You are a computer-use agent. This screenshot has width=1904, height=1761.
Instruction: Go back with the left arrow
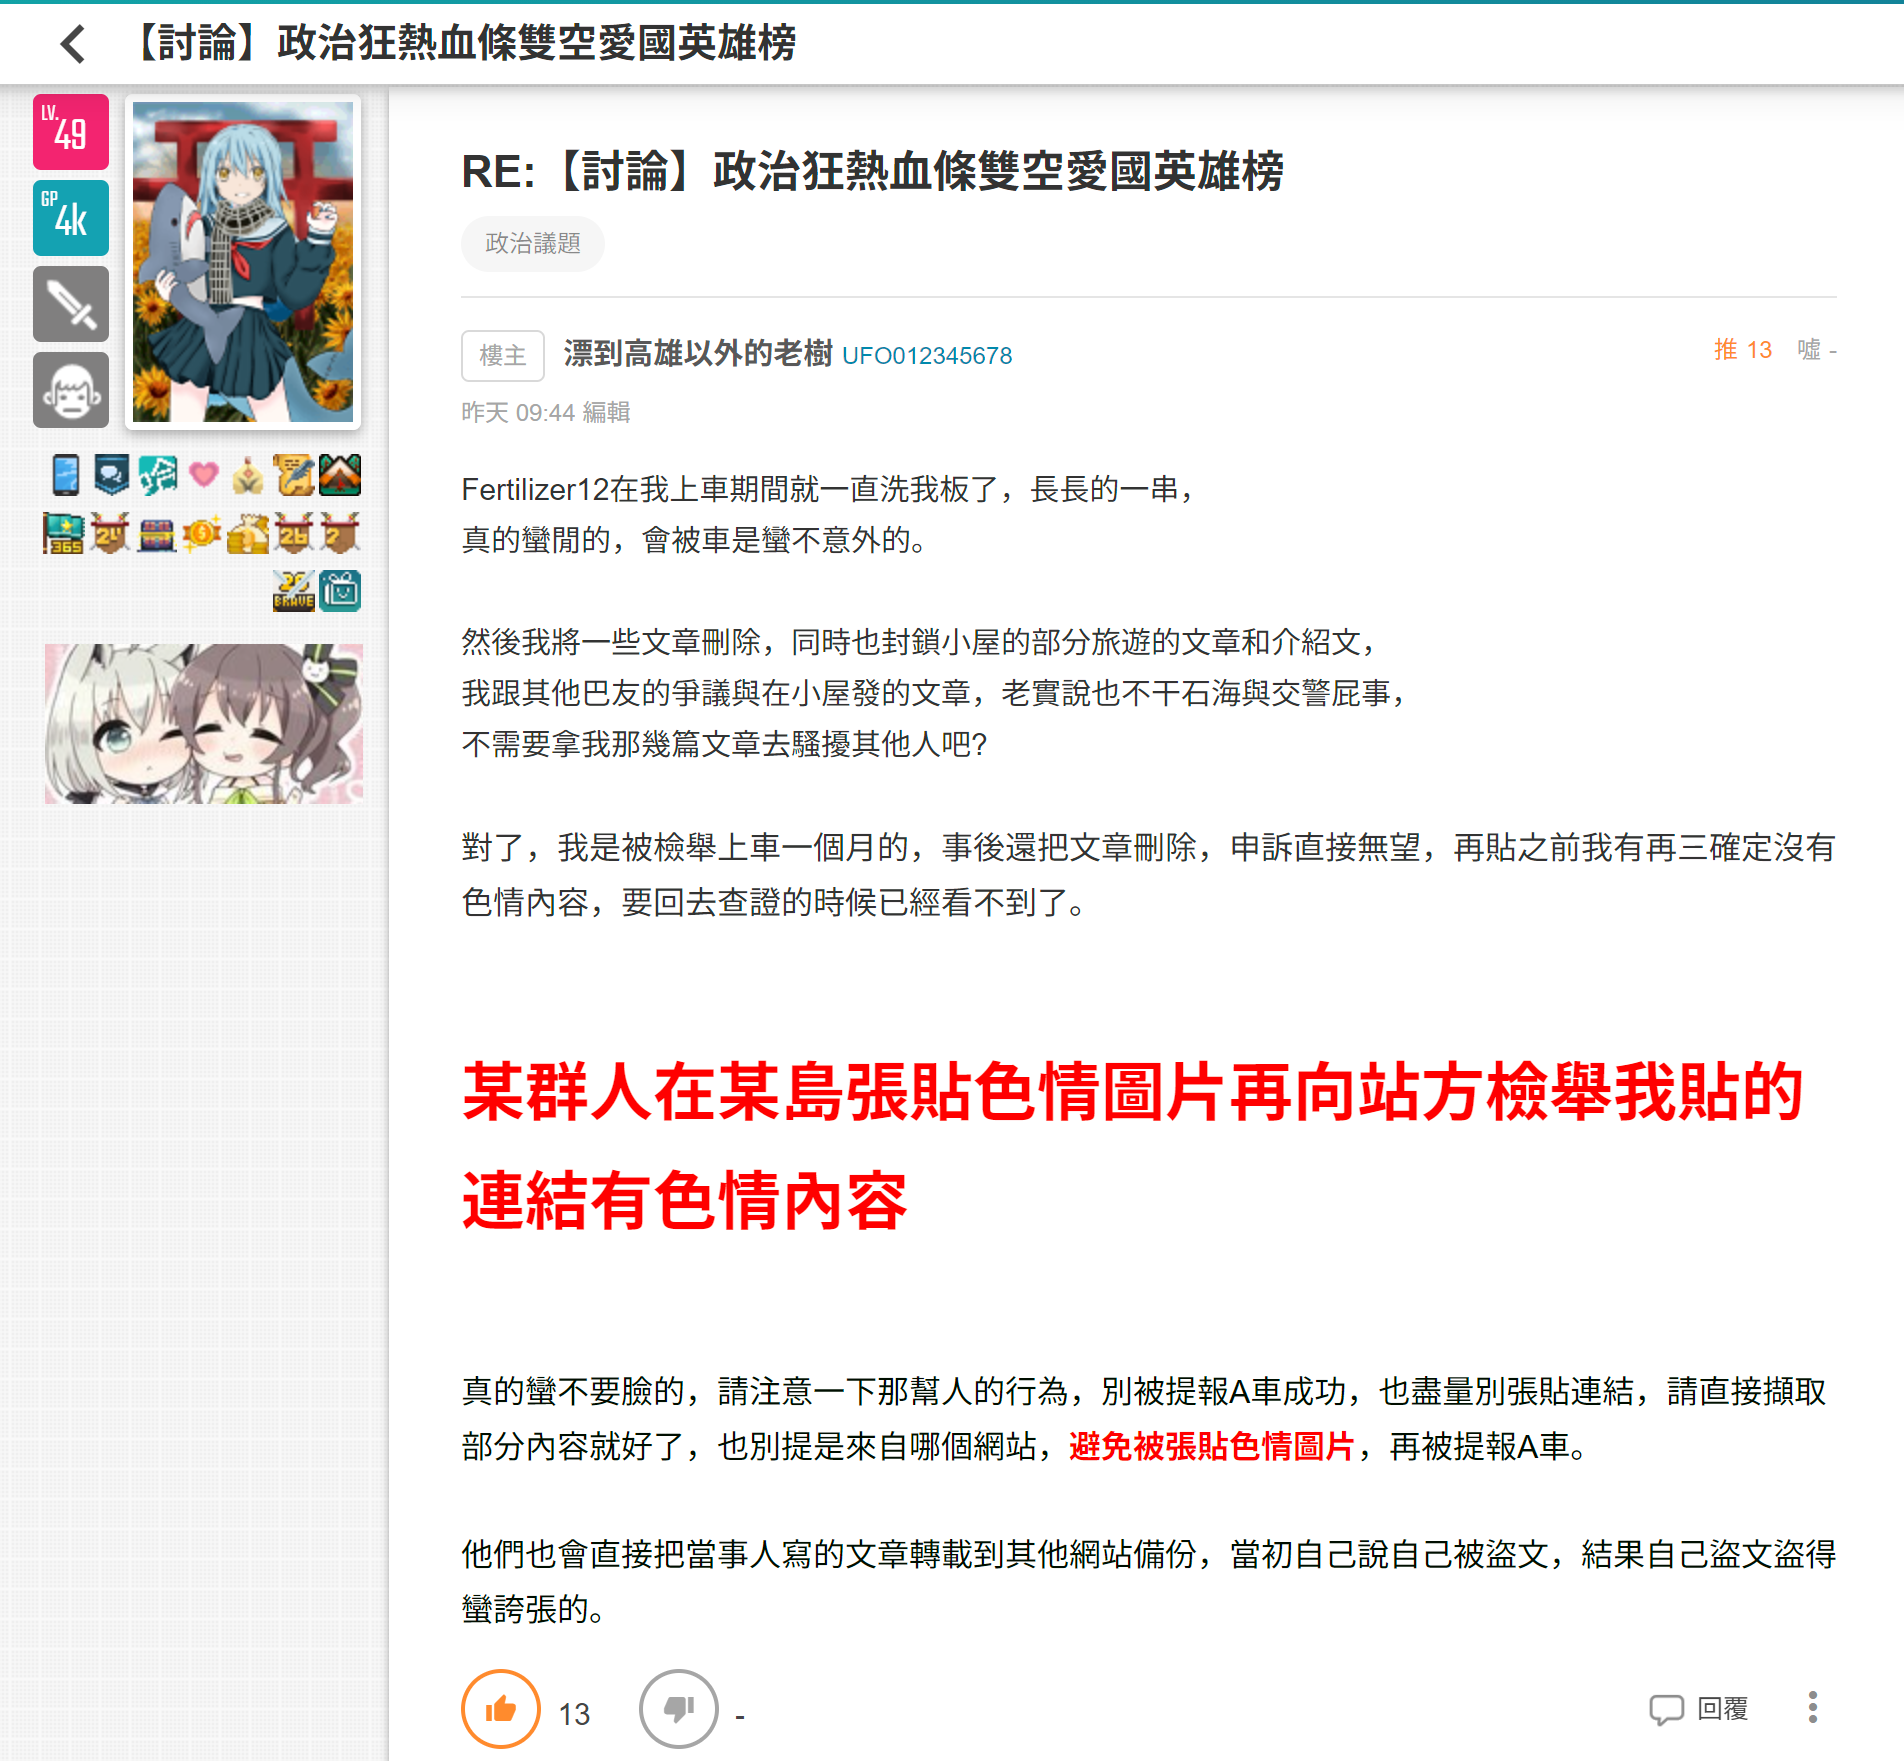pos(73,44)
